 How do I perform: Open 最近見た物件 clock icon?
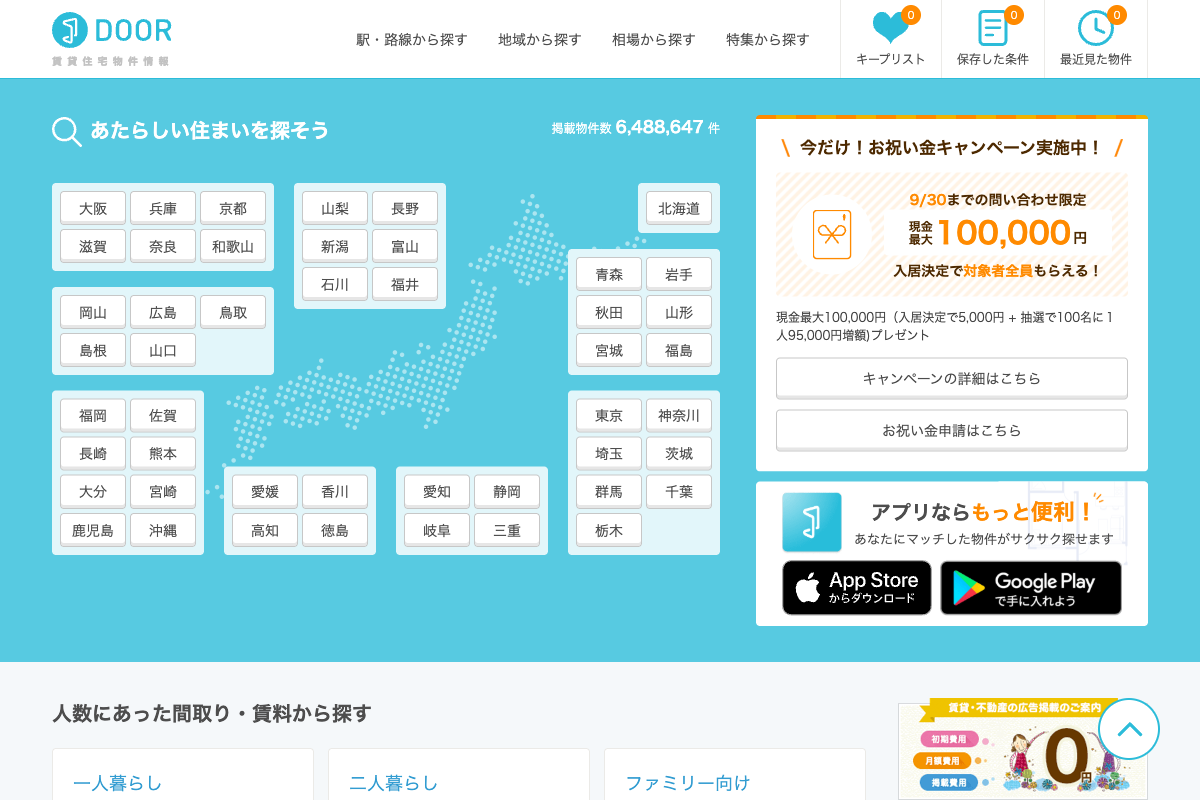pyautogui.click(x=1095, y=28)
